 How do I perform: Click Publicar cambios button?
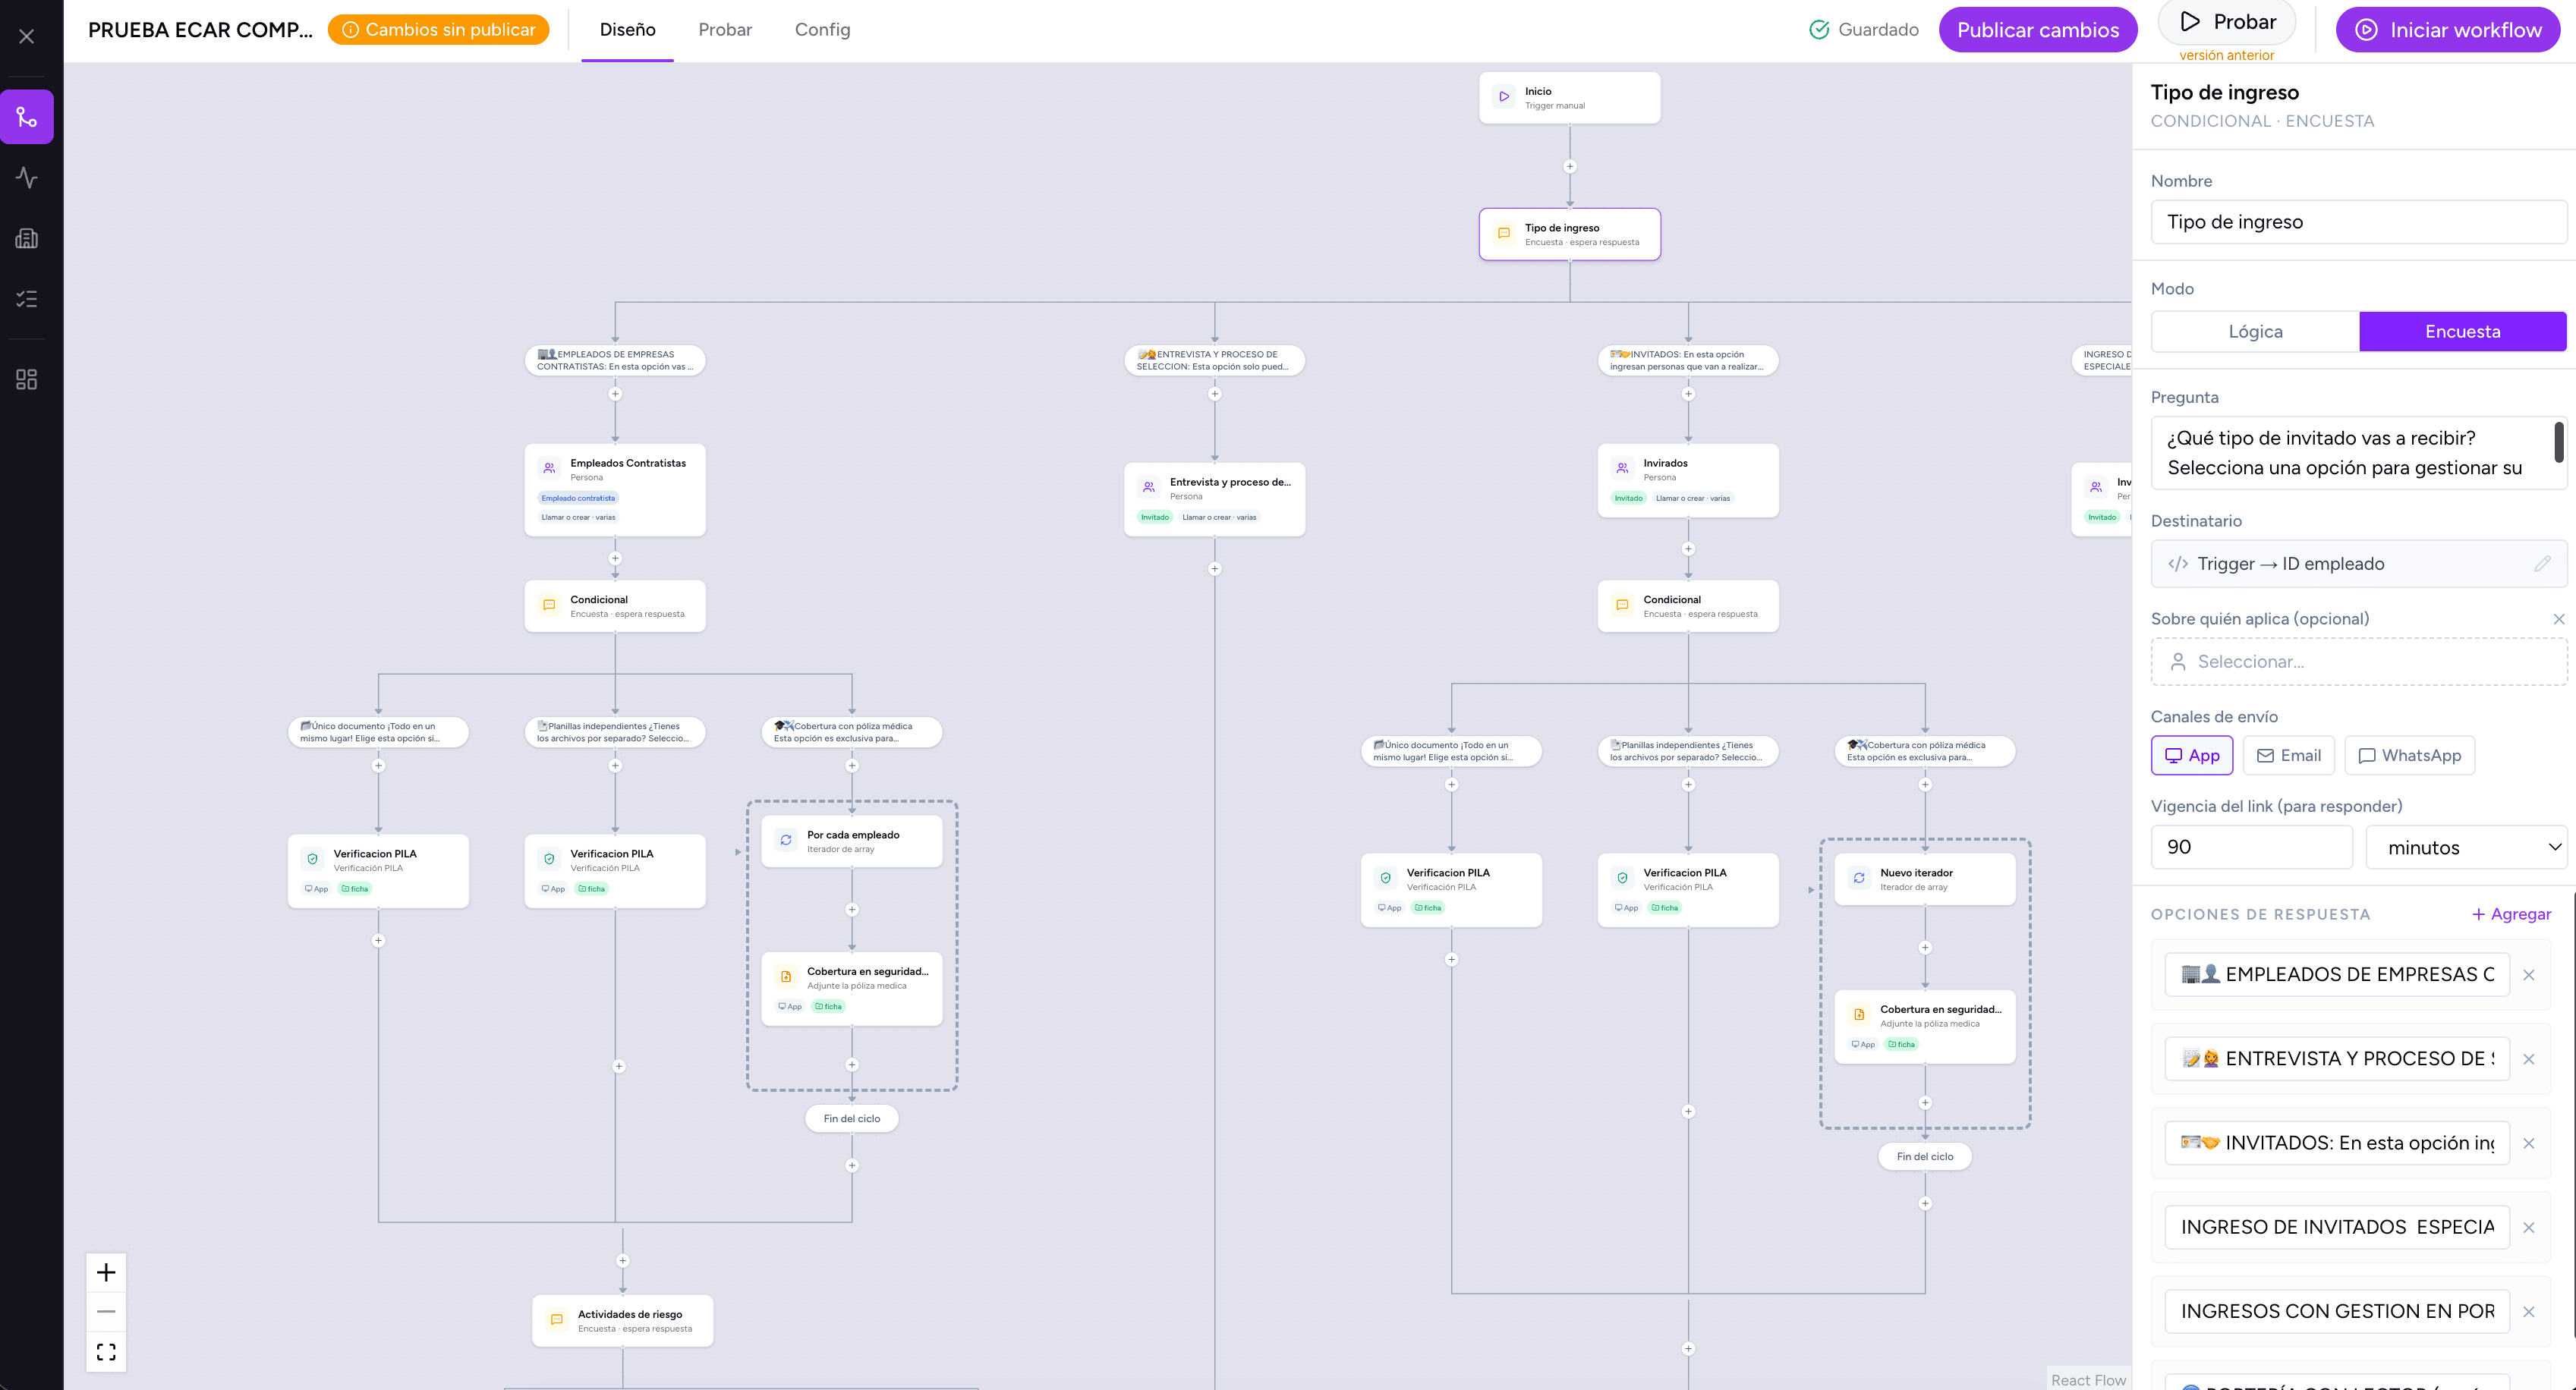coord(2037,30)
